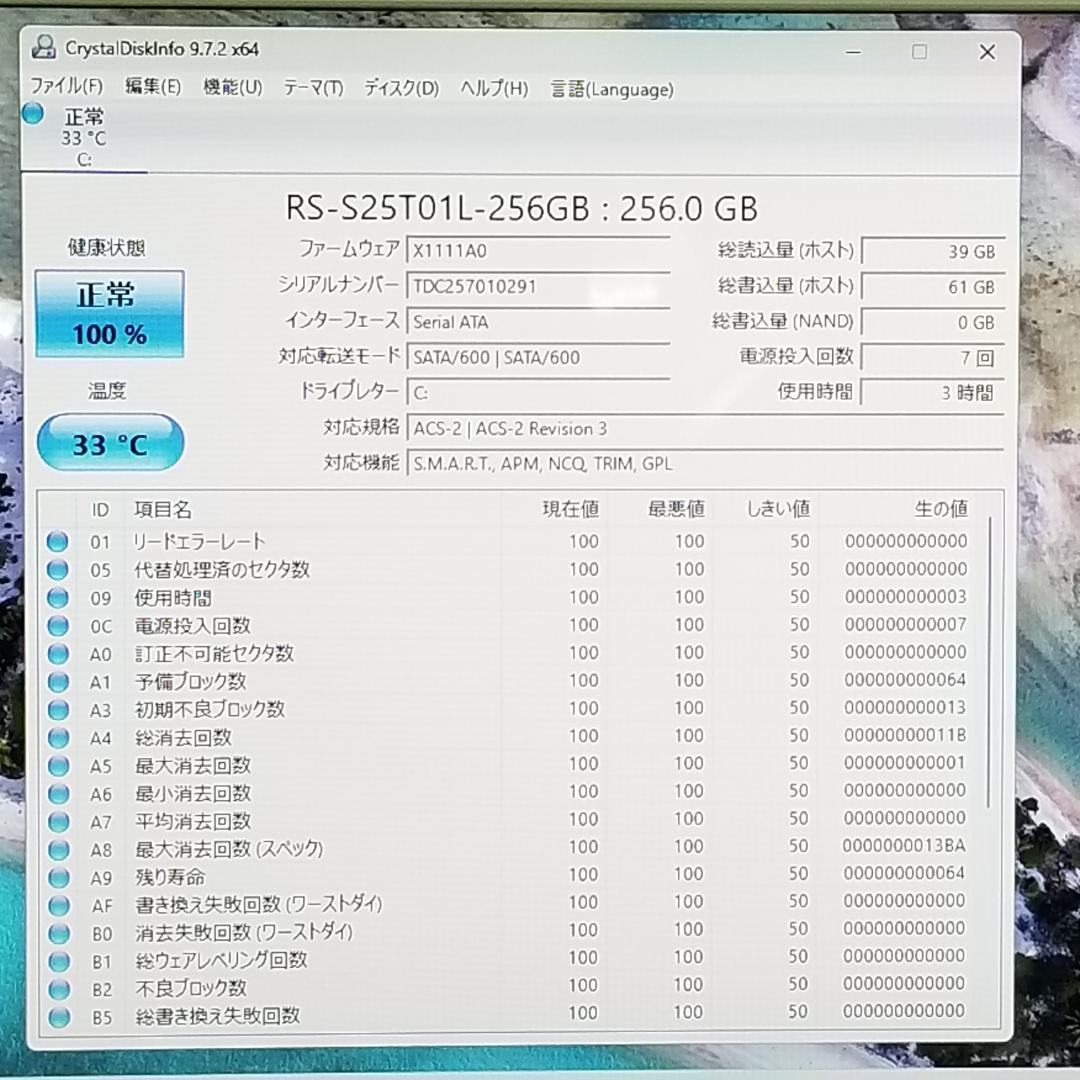This screenshot has height=1080, width=1080.
Task: Click the ID column header
Action: (x=100, y=510)
